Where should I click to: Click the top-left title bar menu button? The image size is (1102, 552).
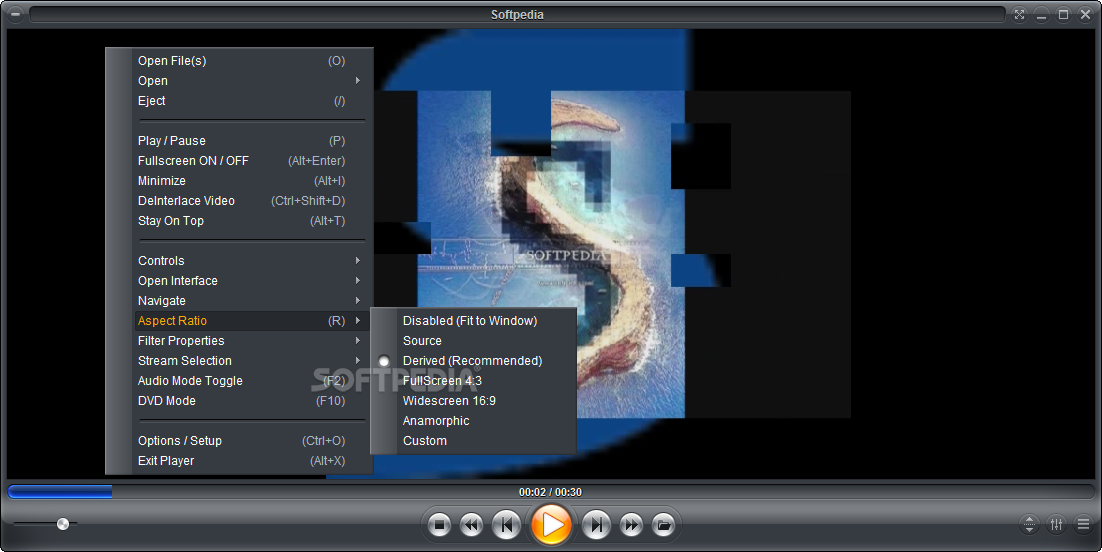(x=15, y=14)
